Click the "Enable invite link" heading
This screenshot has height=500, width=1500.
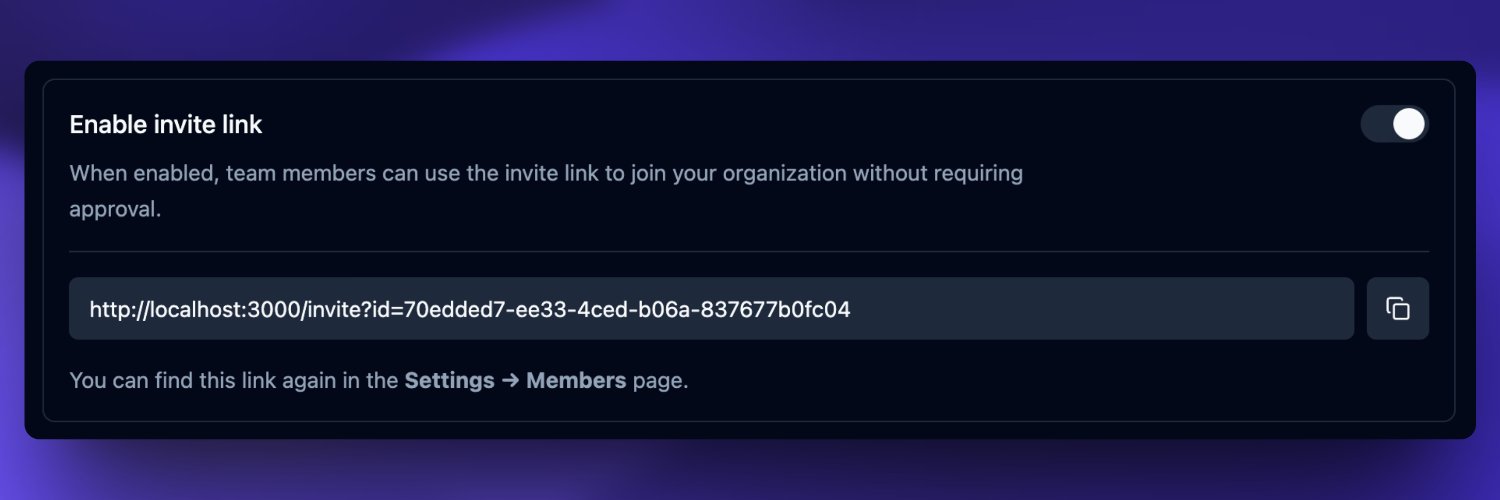pos(166,125)
